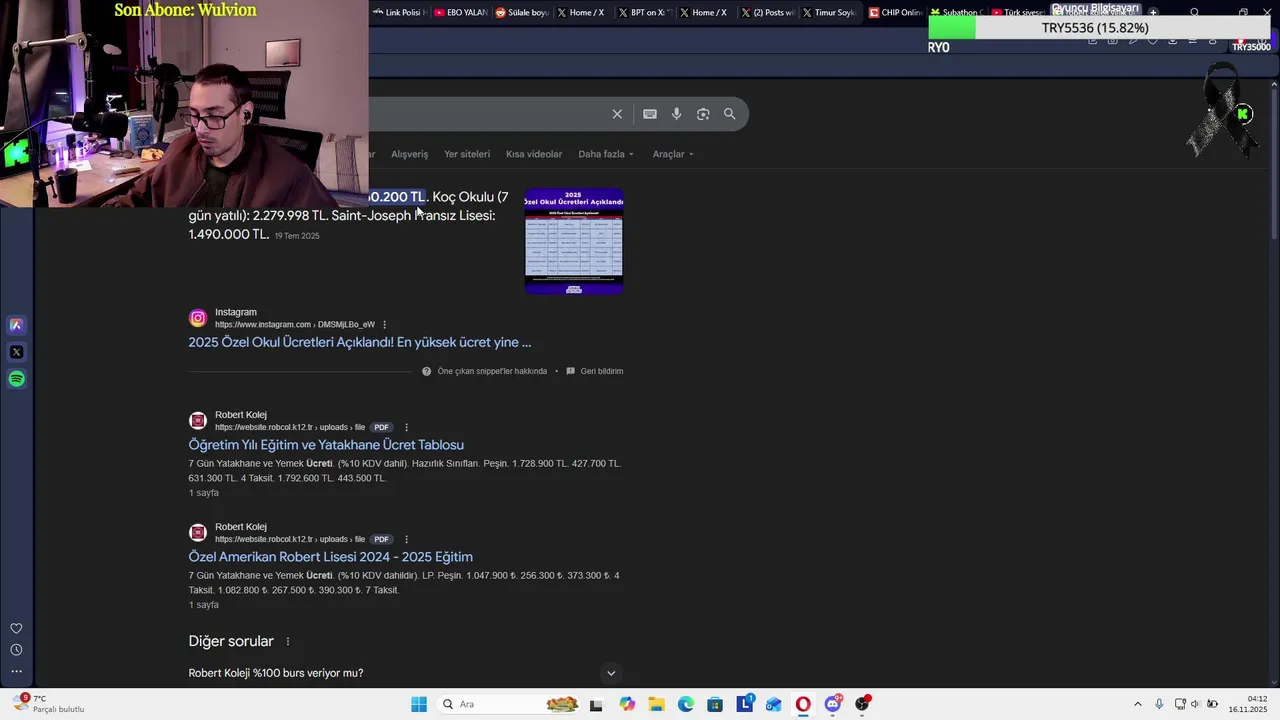Open bookmarks heart icon in Opera sidebar

coord(16,629)
